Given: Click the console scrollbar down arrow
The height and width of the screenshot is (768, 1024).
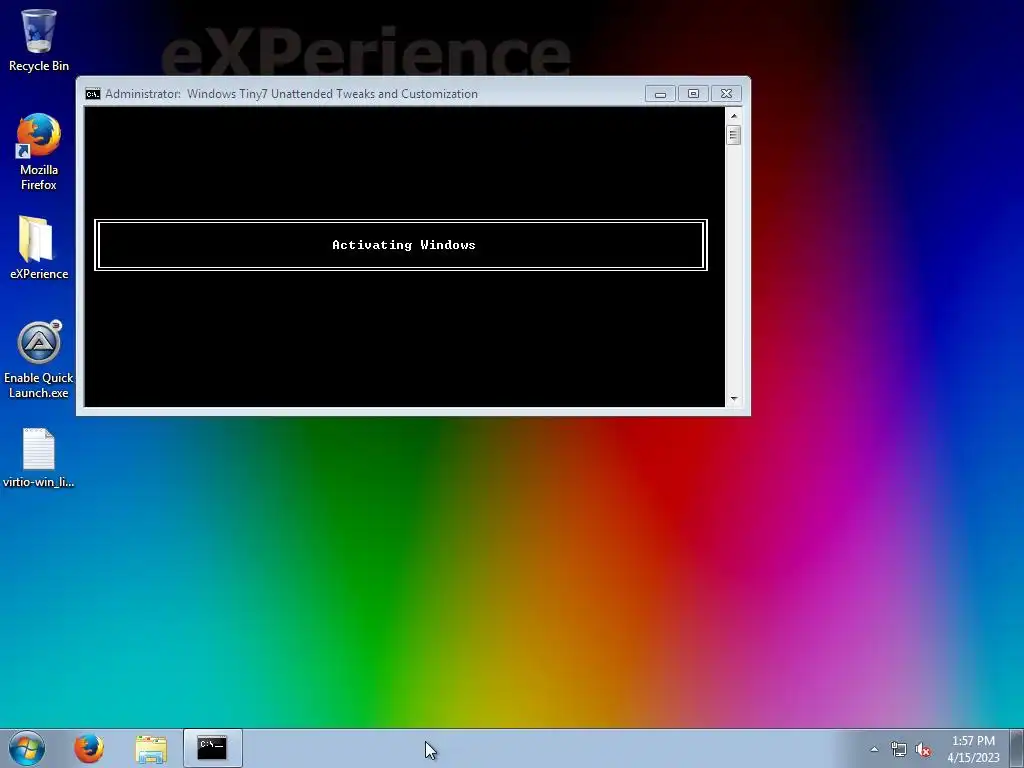Looking at the screenshot, I should [733, 398].
